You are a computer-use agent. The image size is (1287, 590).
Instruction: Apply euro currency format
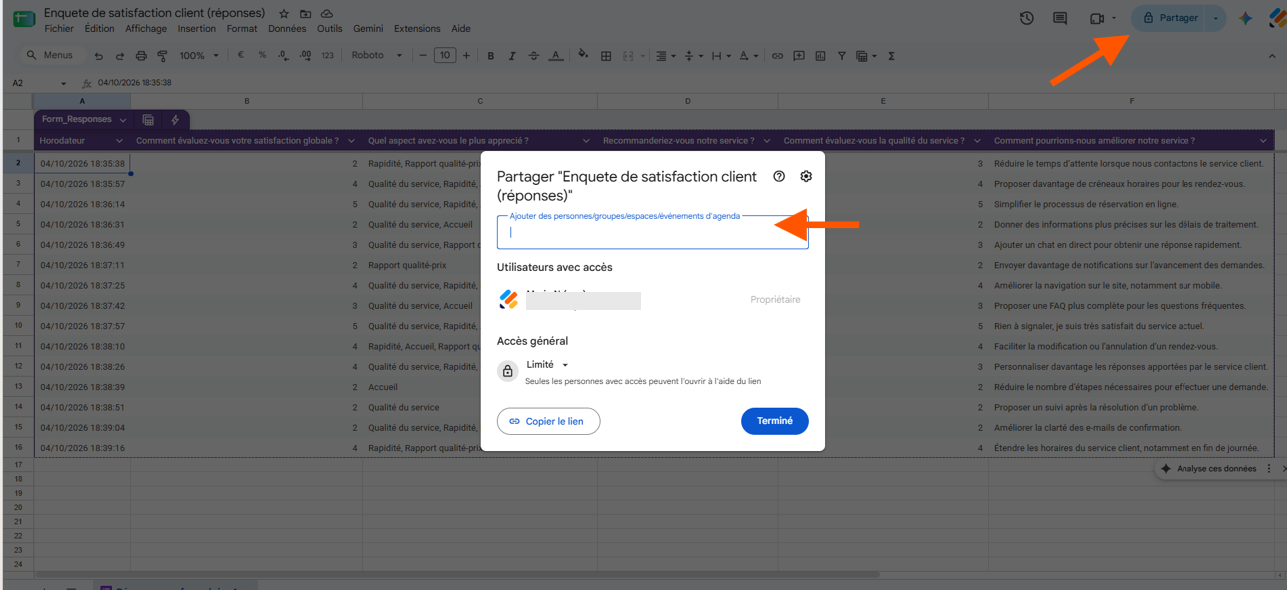(241, 56)
